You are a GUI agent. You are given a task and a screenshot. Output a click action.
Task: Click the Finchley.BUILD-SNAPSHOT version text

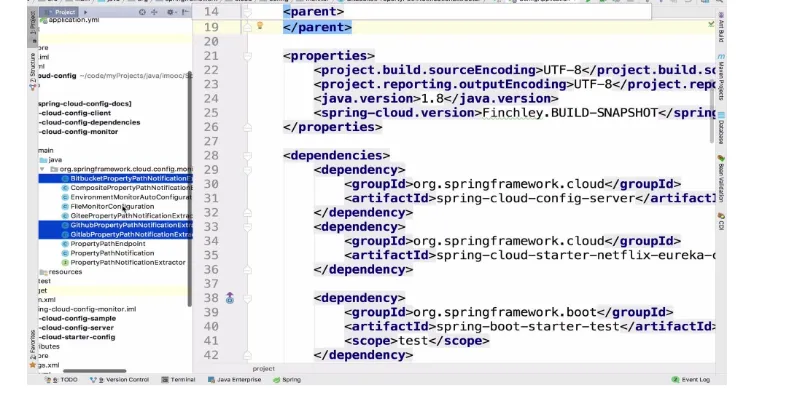(570, 113)
